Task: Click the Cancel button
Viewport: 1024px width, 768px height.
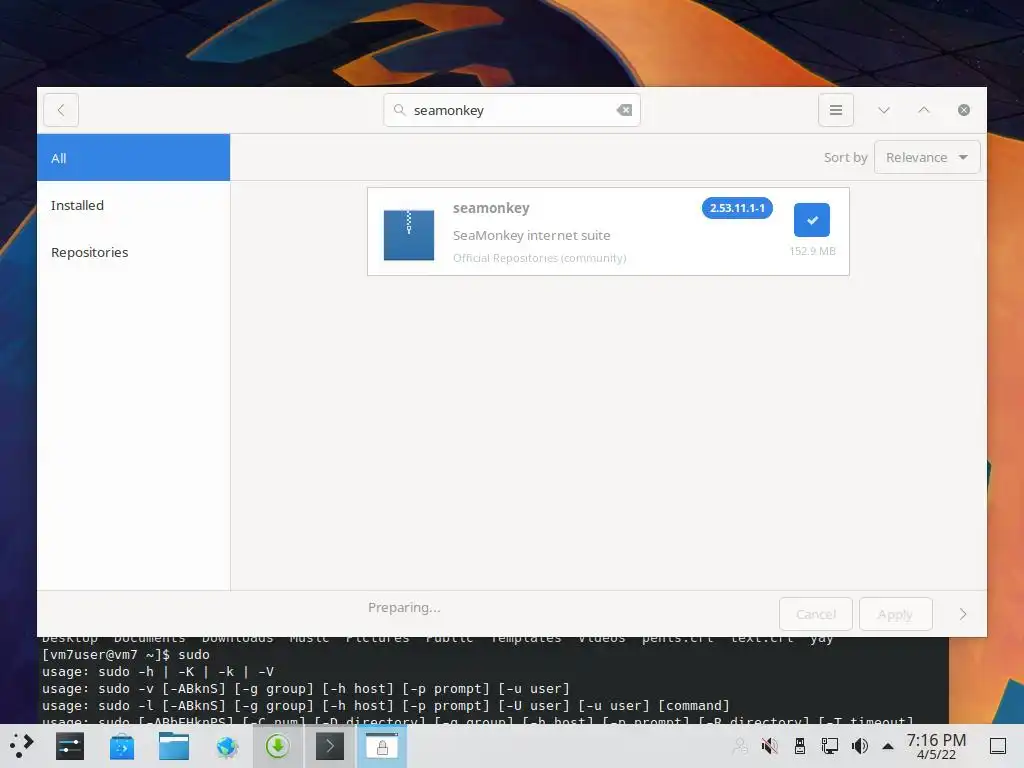Action: 816,614
